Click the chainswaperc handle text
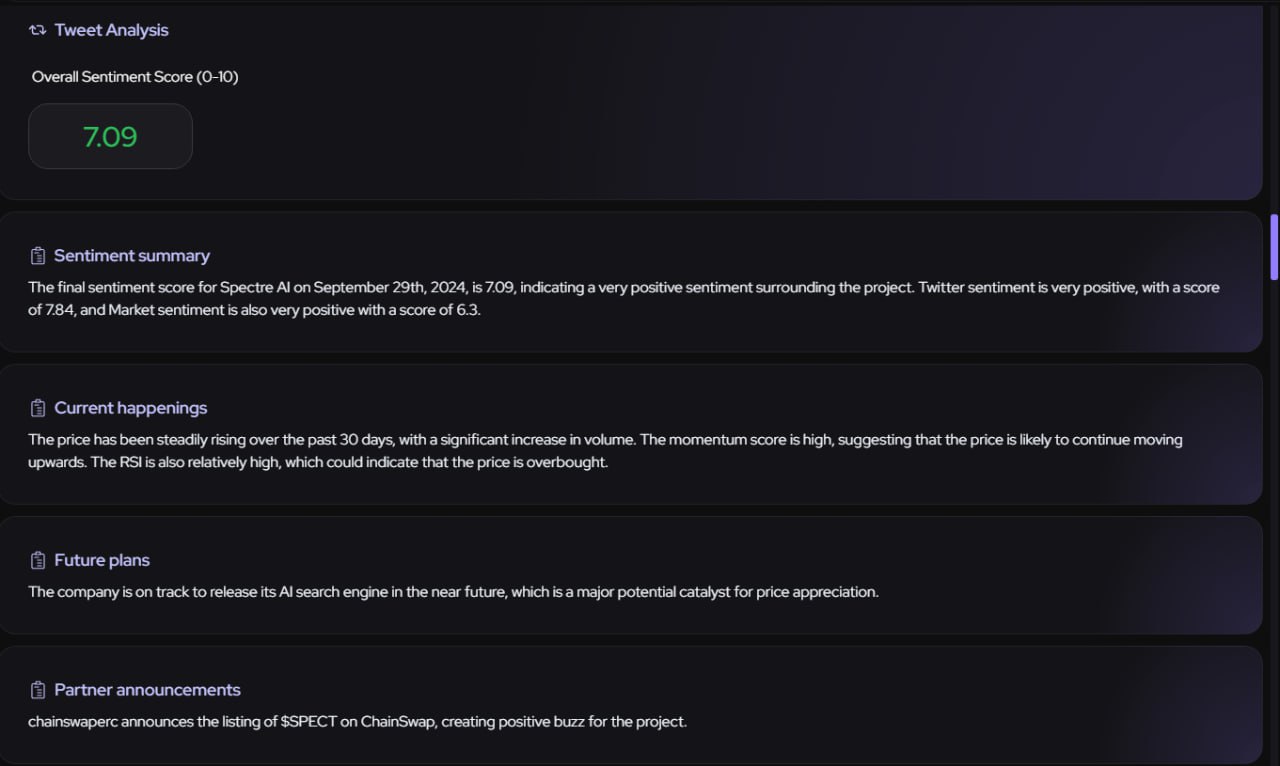 73,721
